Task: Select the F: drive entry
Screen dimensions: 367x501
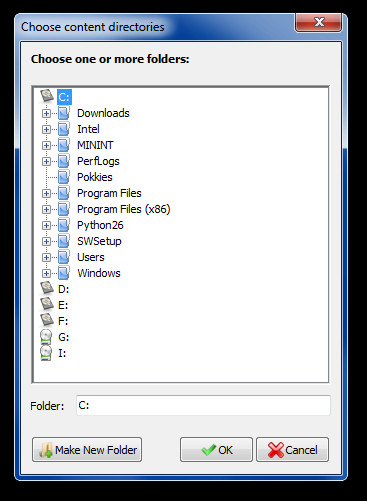Action: click(x=63, y=321)
